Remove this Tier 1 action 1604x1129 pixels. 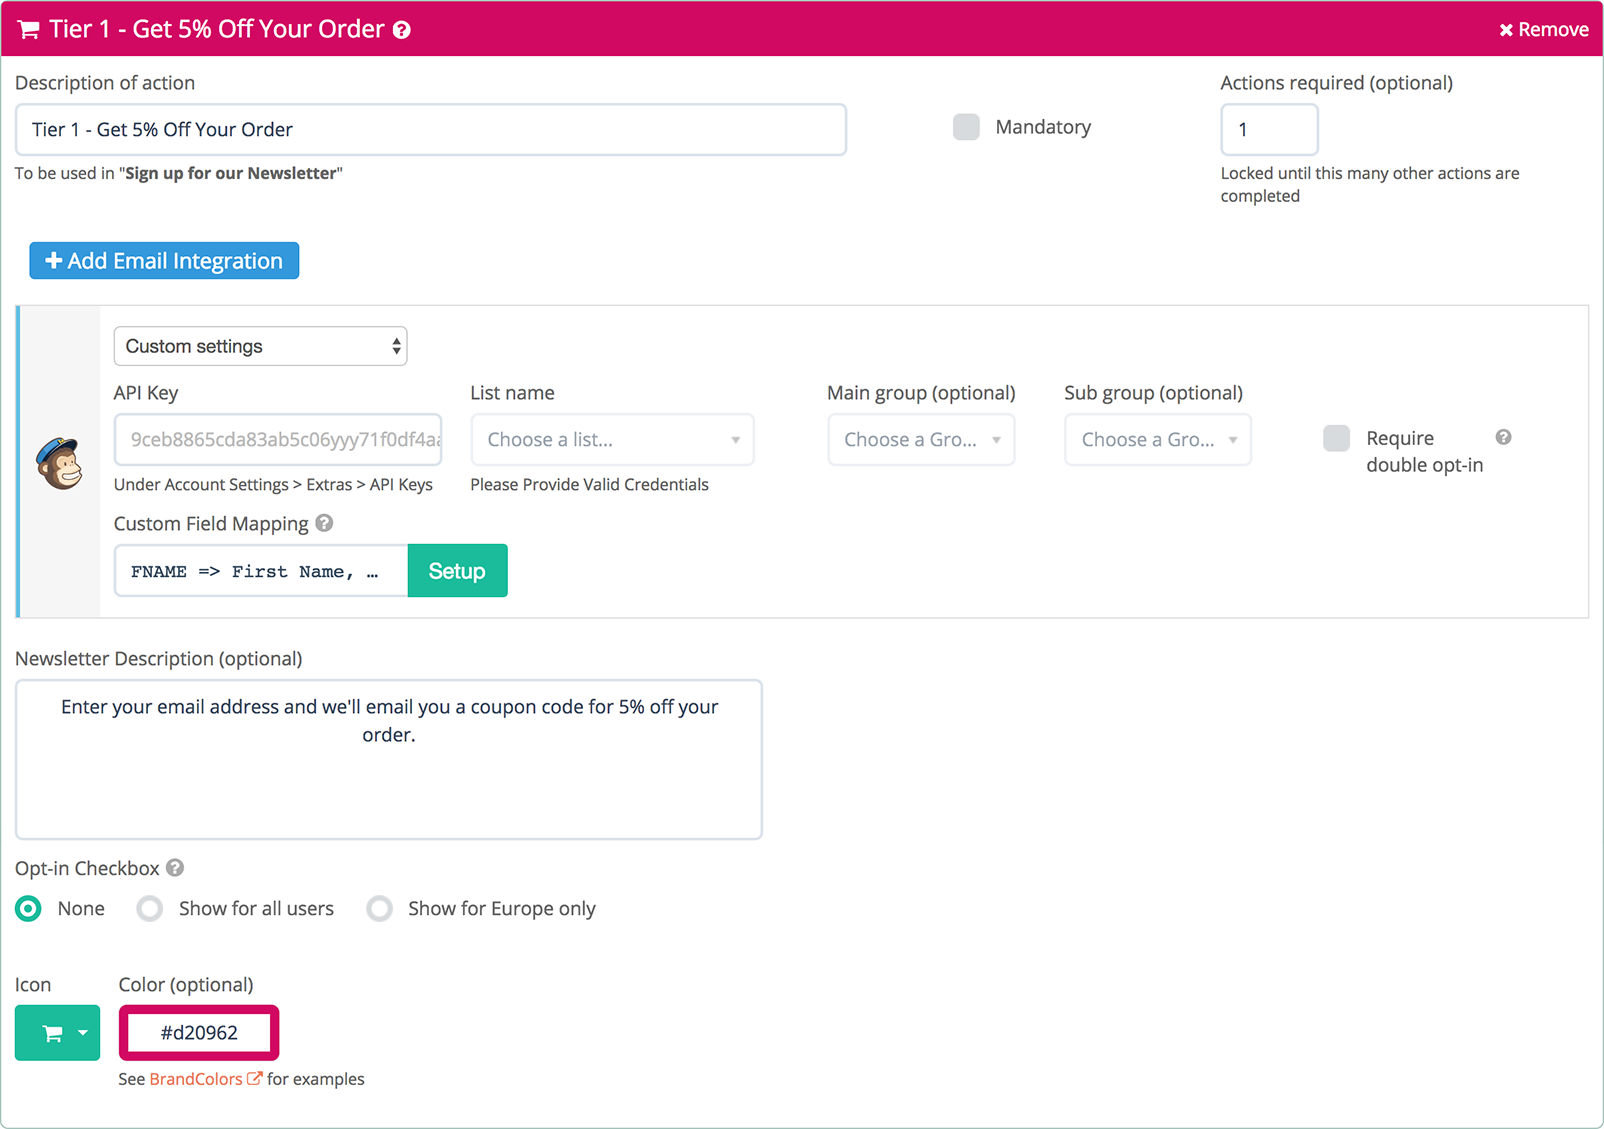pos(1543,30)
